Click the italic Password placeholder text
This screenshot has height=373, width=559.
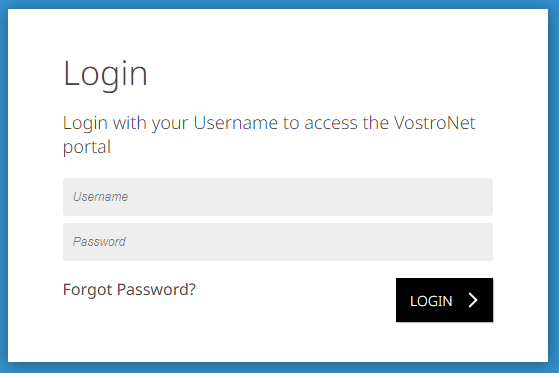coord(99,242)
